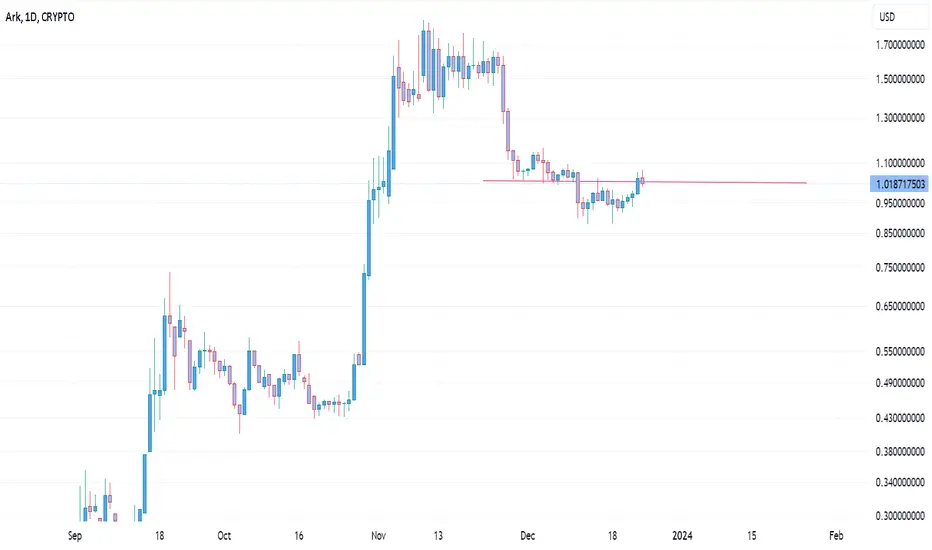This screenshot has width=932, height=550.
Task: Click the 1.700000000 price axis label
Action: (x=900, y=45)
